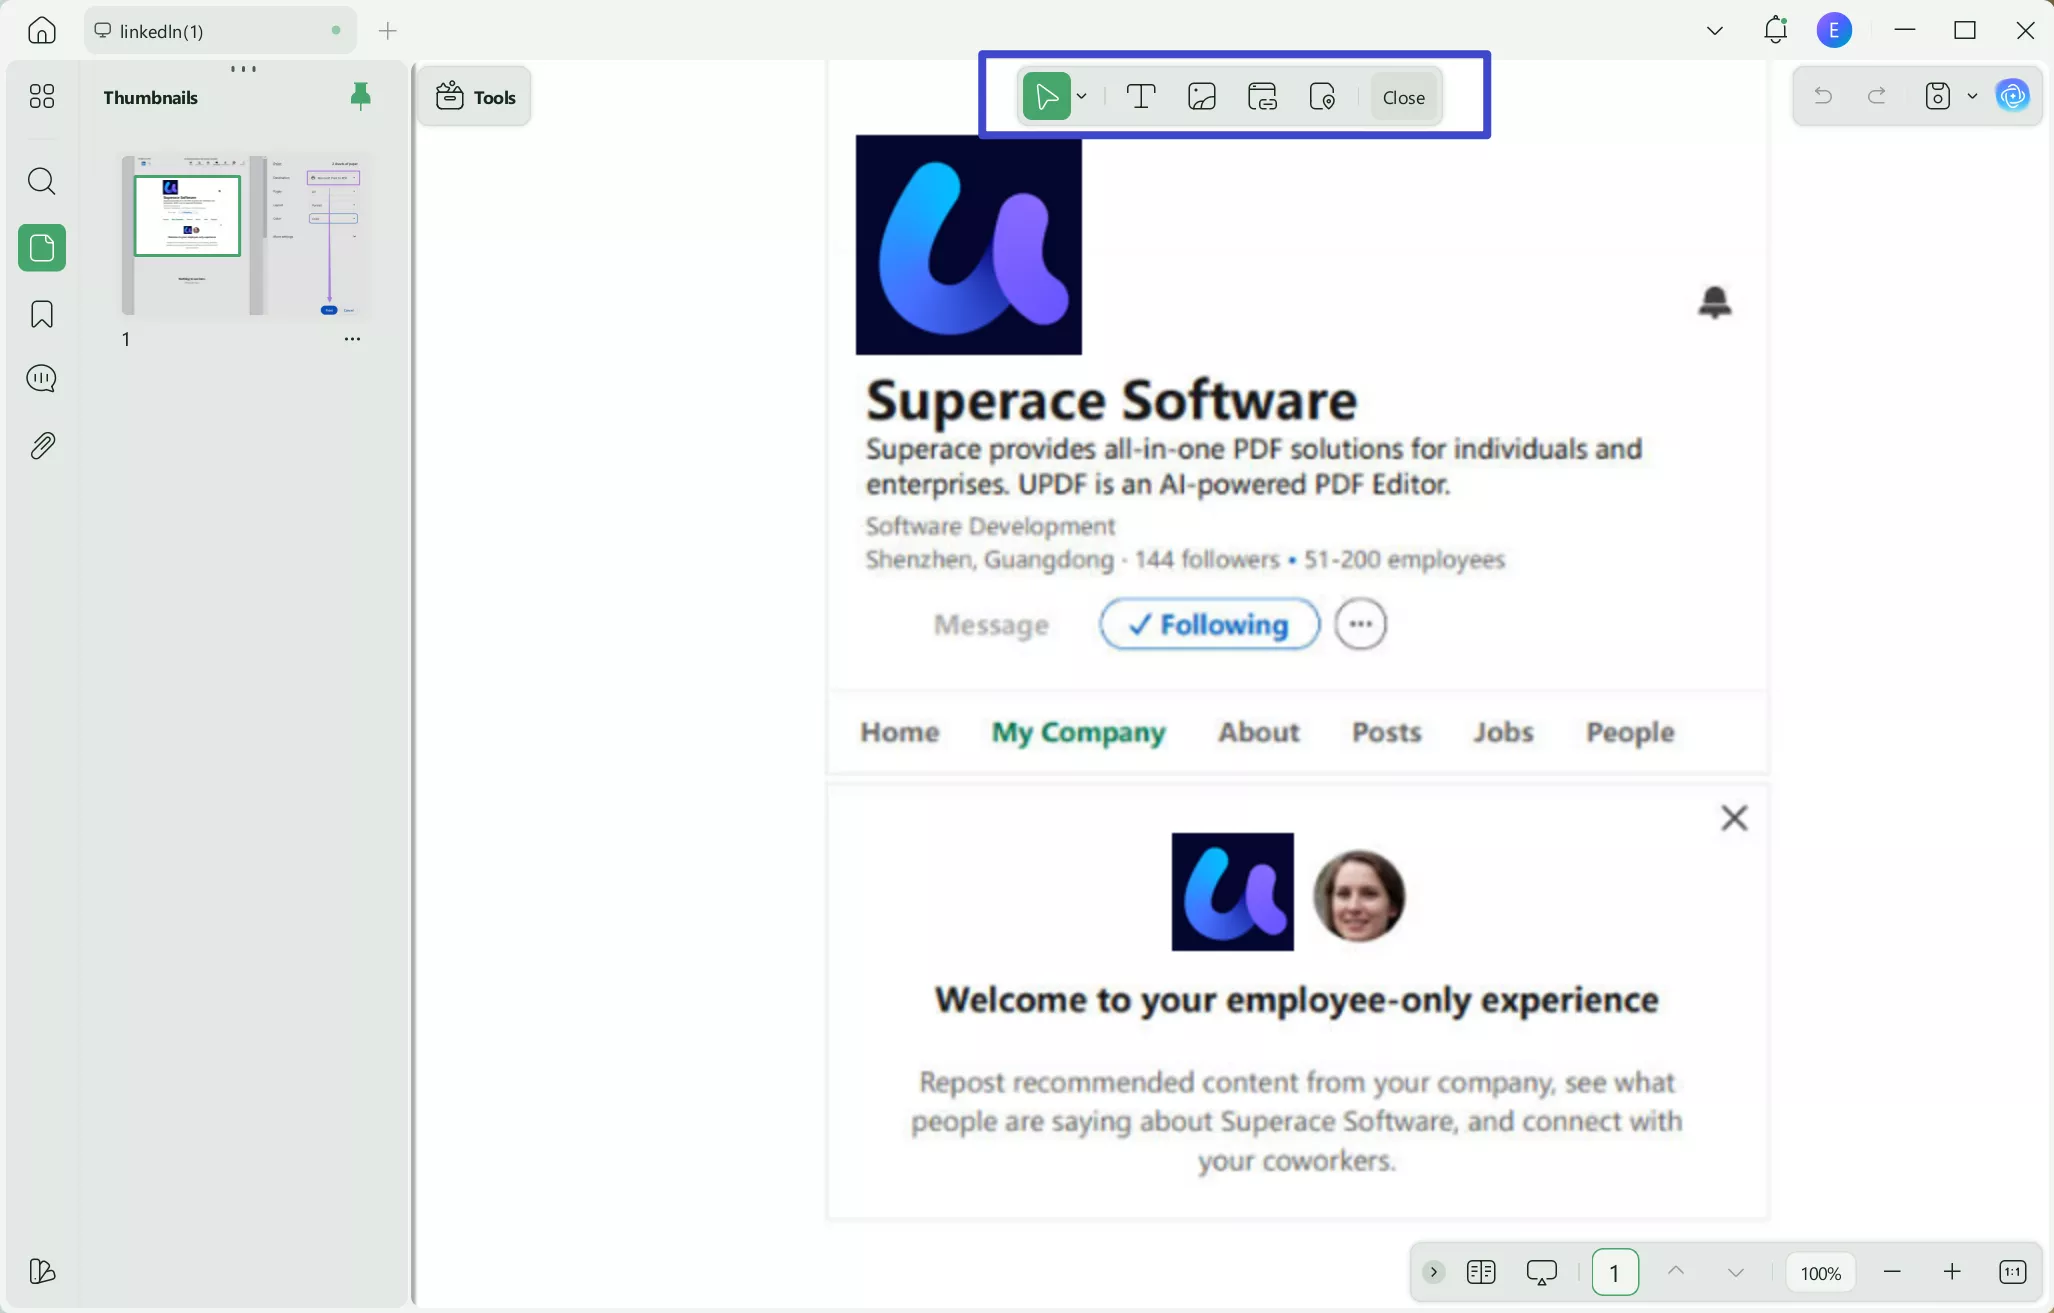
Task: Click the Link tool icon
Action: [1262, 97]
